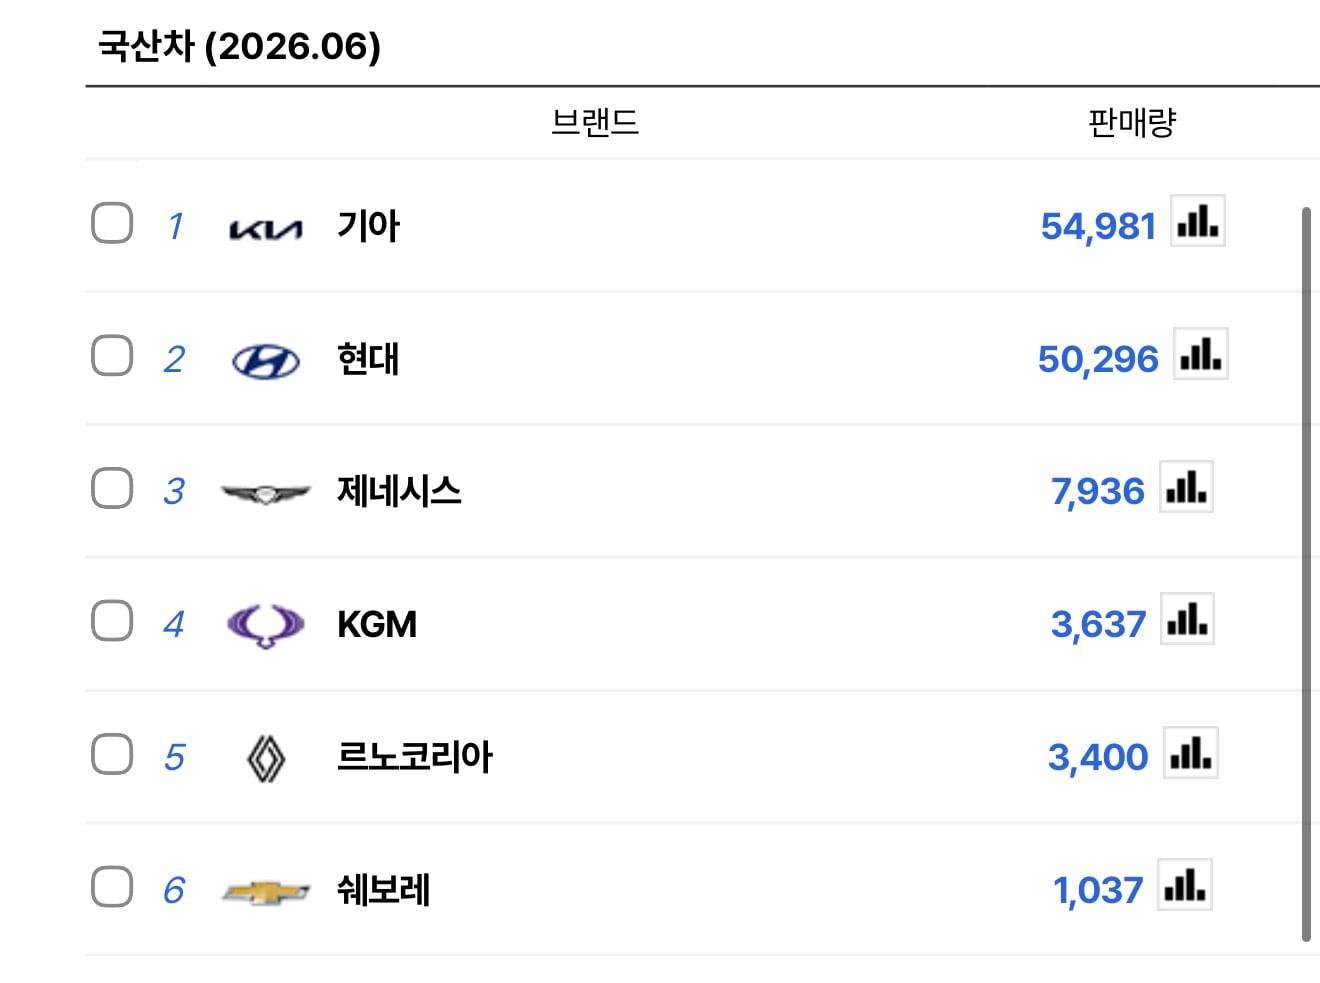The width and height of the screenshot is (1320, 983).
Task: Check the checkbox for 제네시스
Action: 112,488
